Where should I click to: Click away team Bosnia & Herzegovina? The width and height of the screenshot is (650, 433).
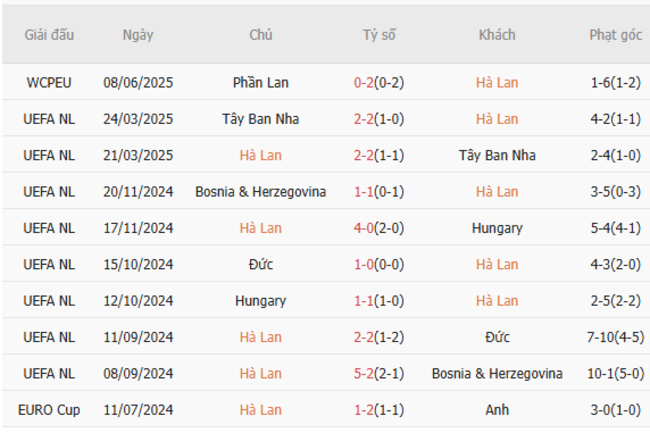click(497, 374)
